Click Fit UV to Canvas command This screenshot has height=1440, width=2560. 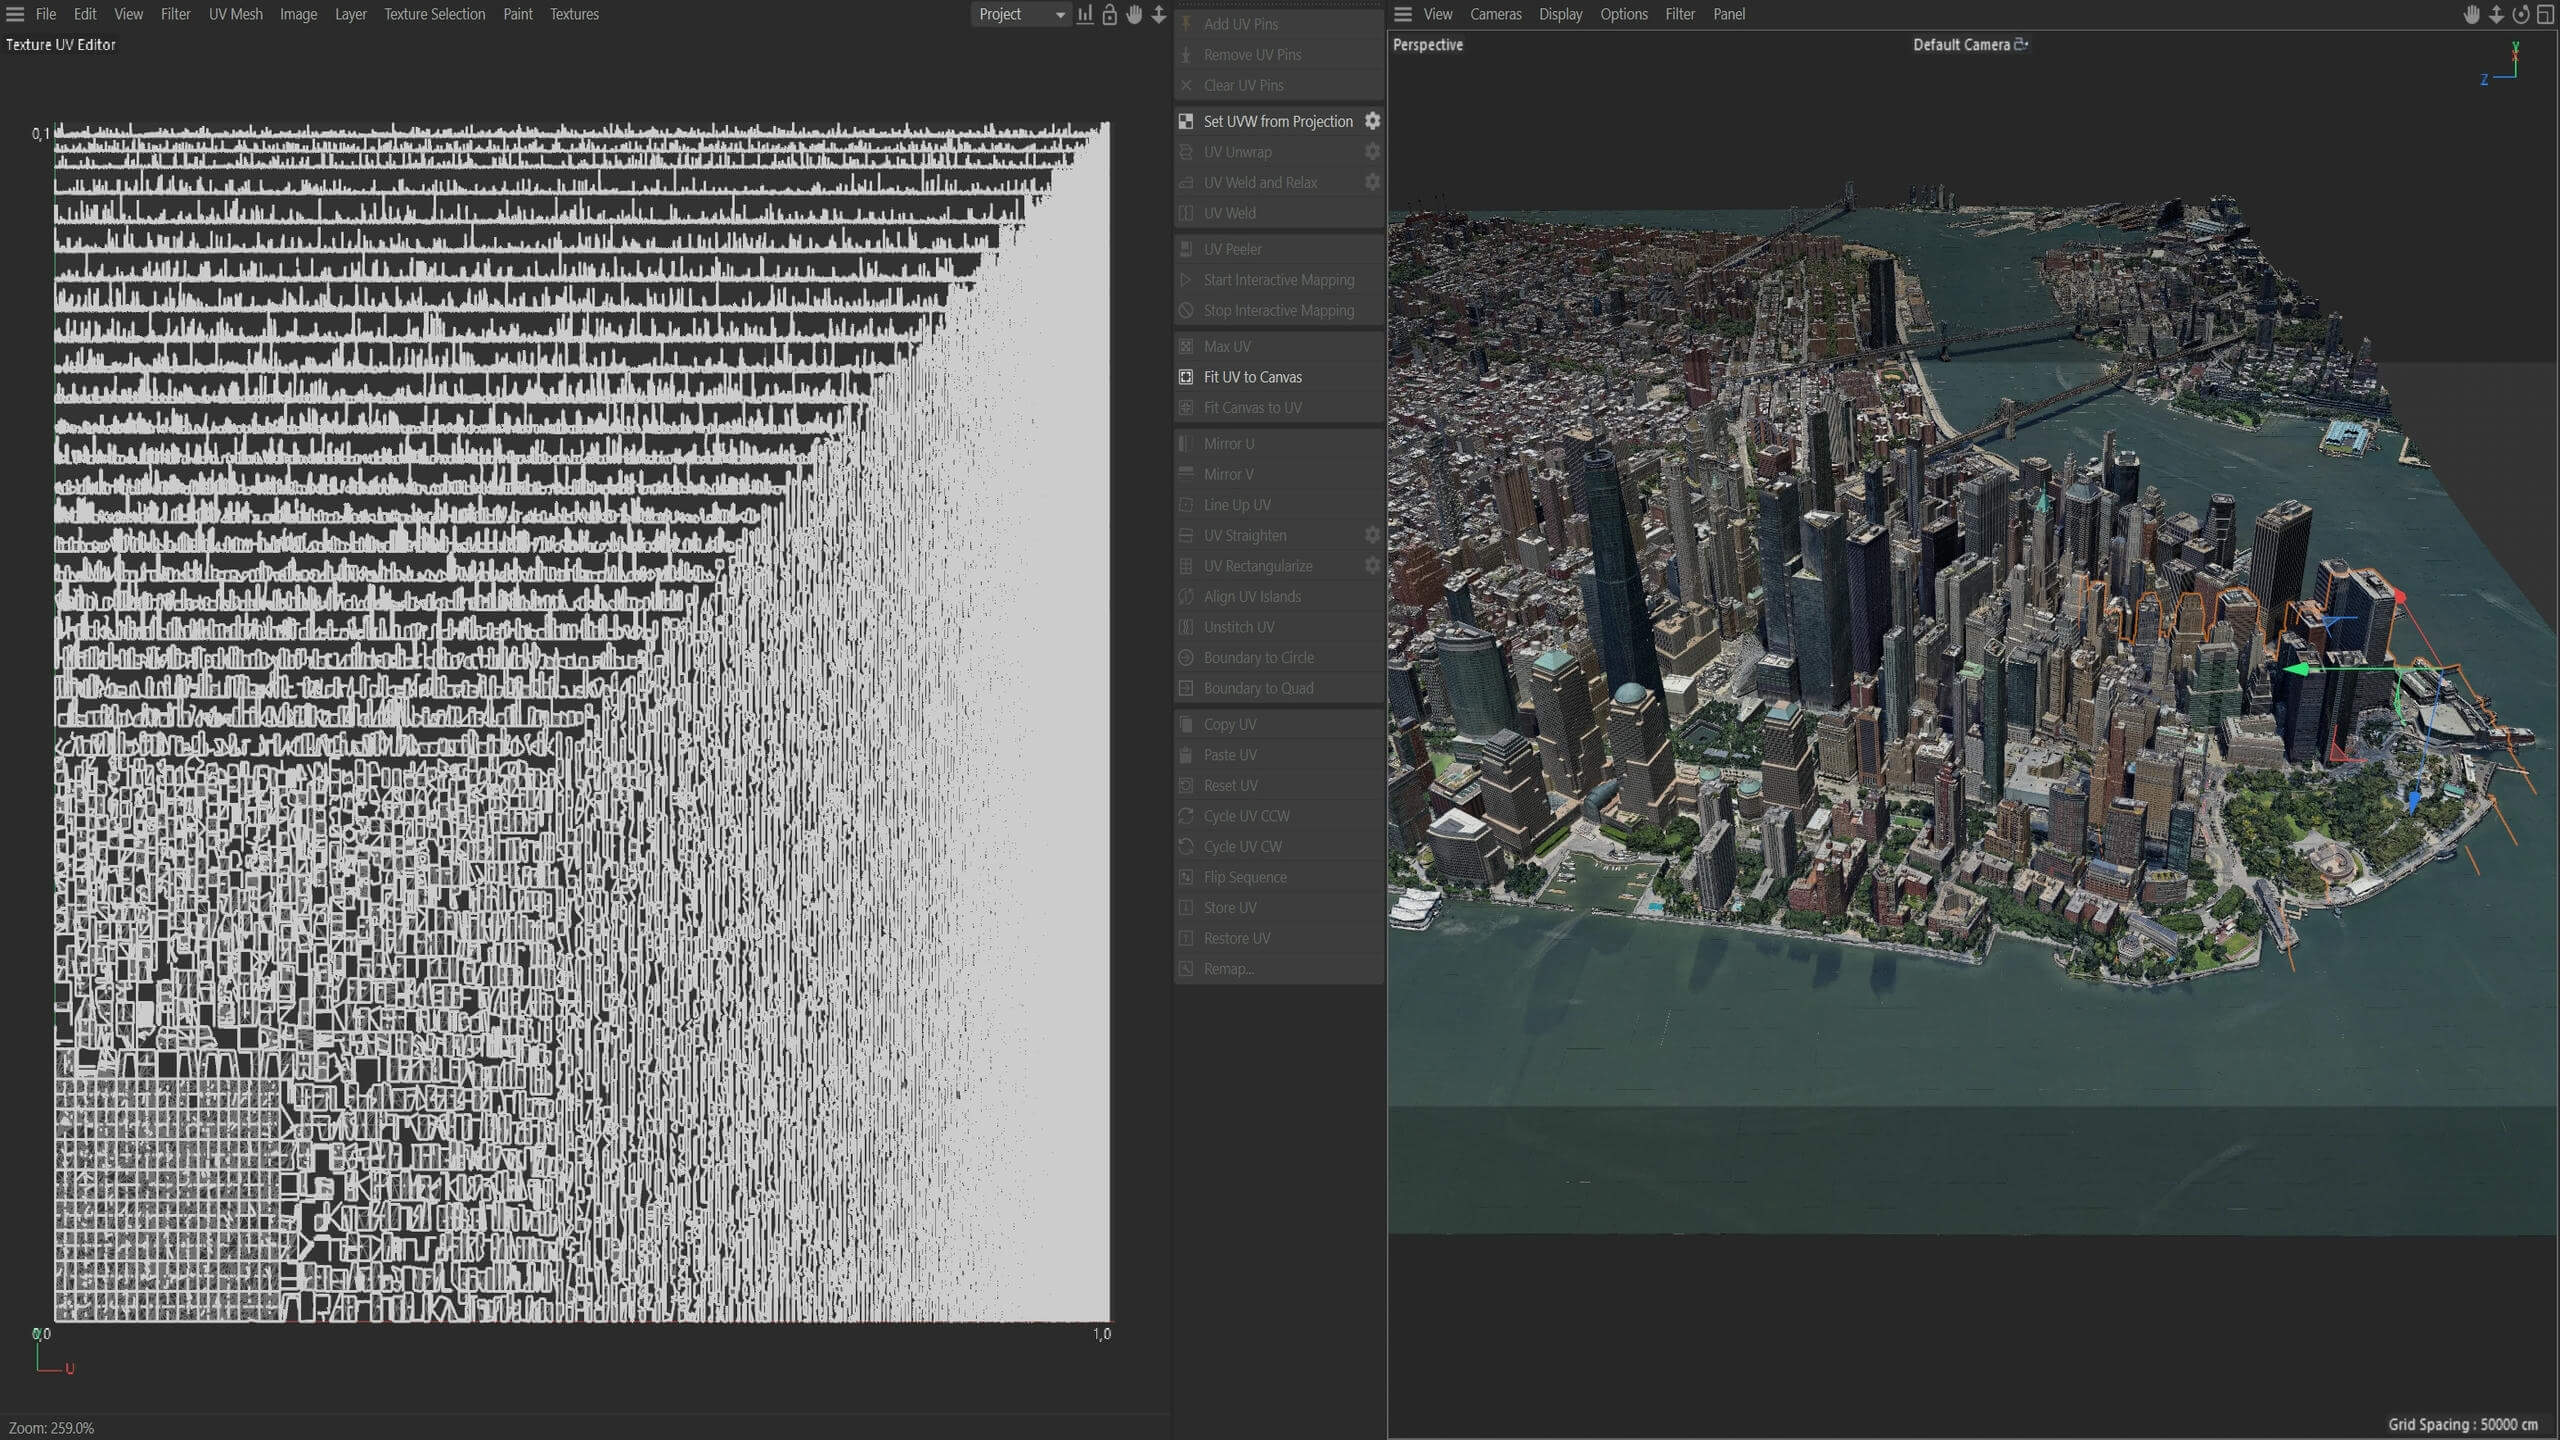[x=1279, y=377]
